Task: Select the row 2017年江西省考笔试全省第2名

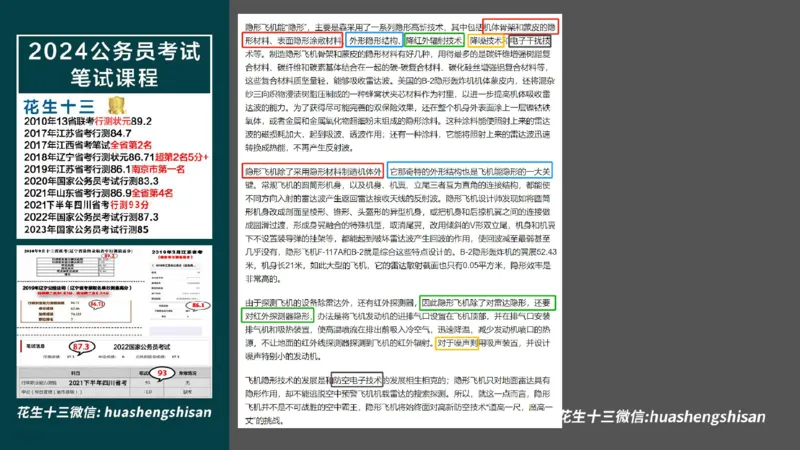Action: (88, 145)
